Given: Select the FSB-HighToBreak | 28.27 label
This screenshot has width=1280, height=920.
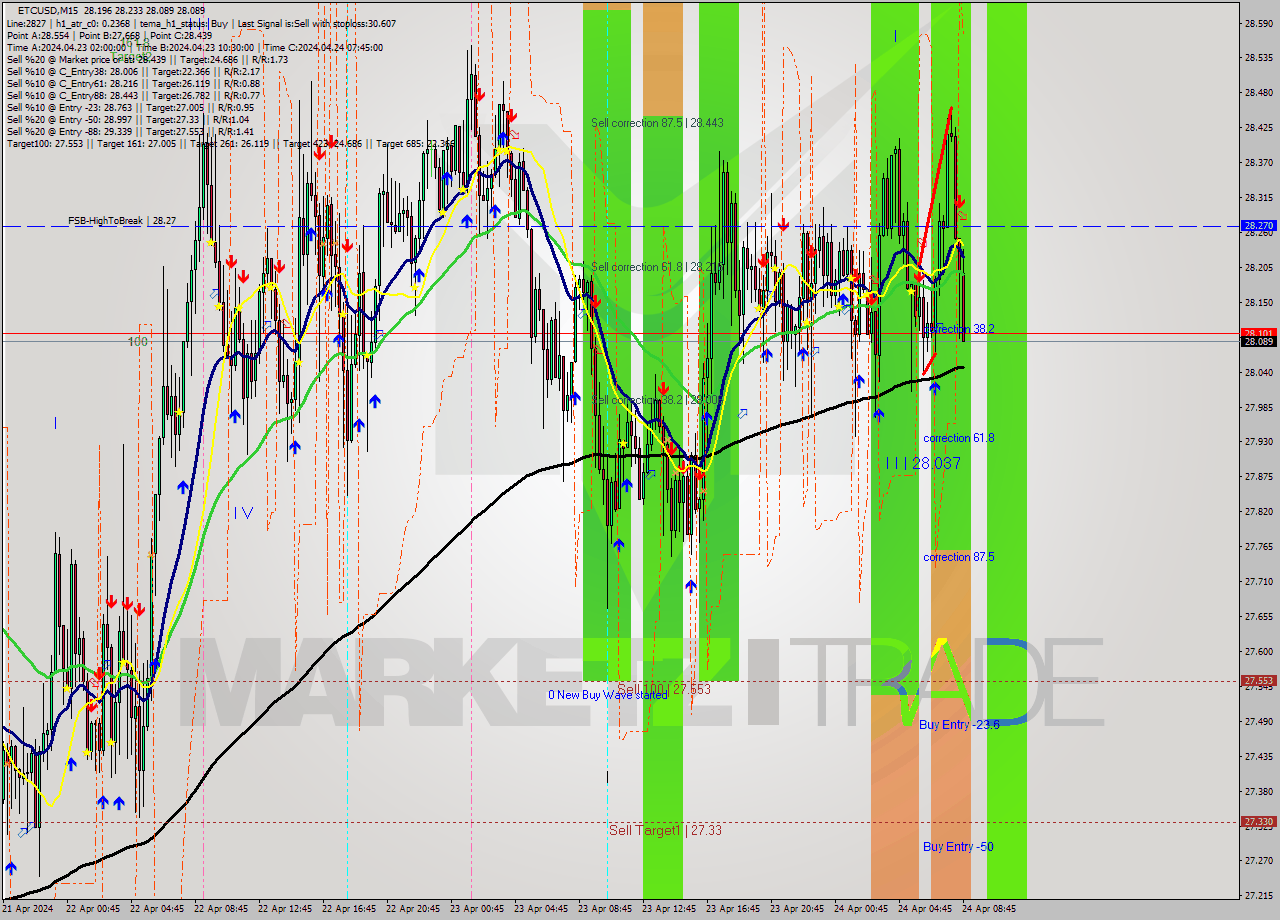Looking at the screenshot, I should pyautogui.click(x=122, y=220).
